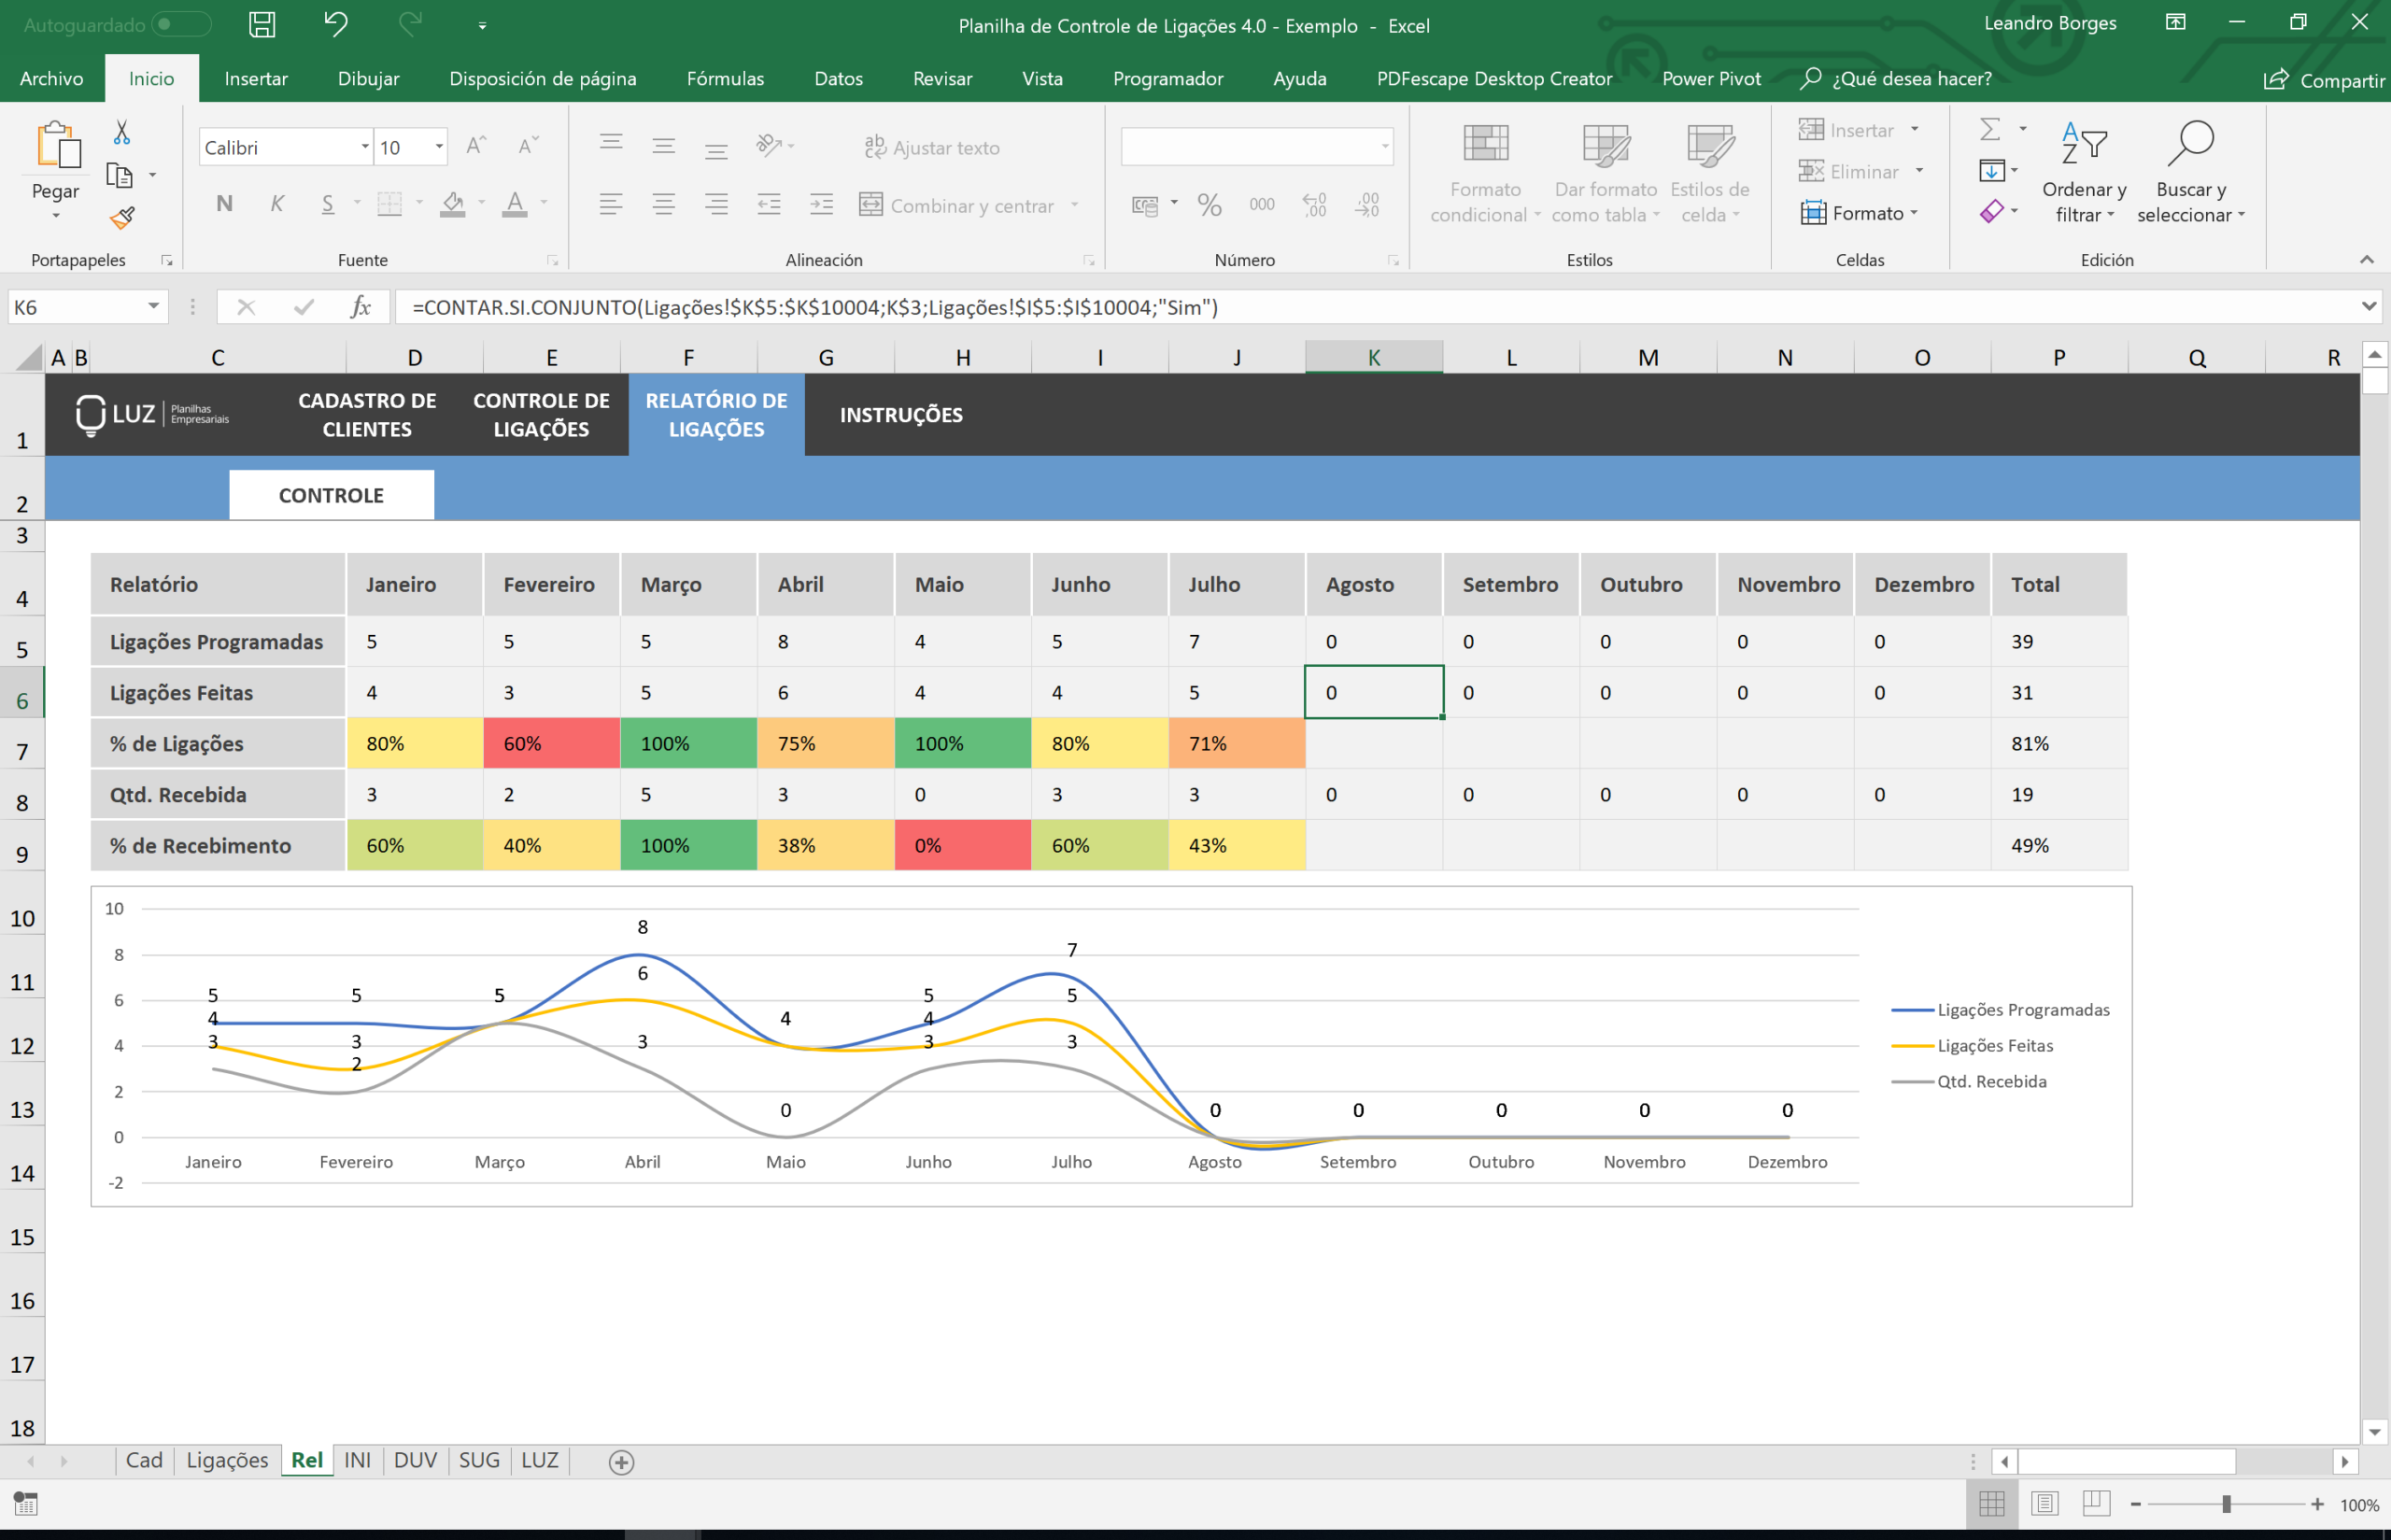Click the Redo arrow icon

click(410, 24)
